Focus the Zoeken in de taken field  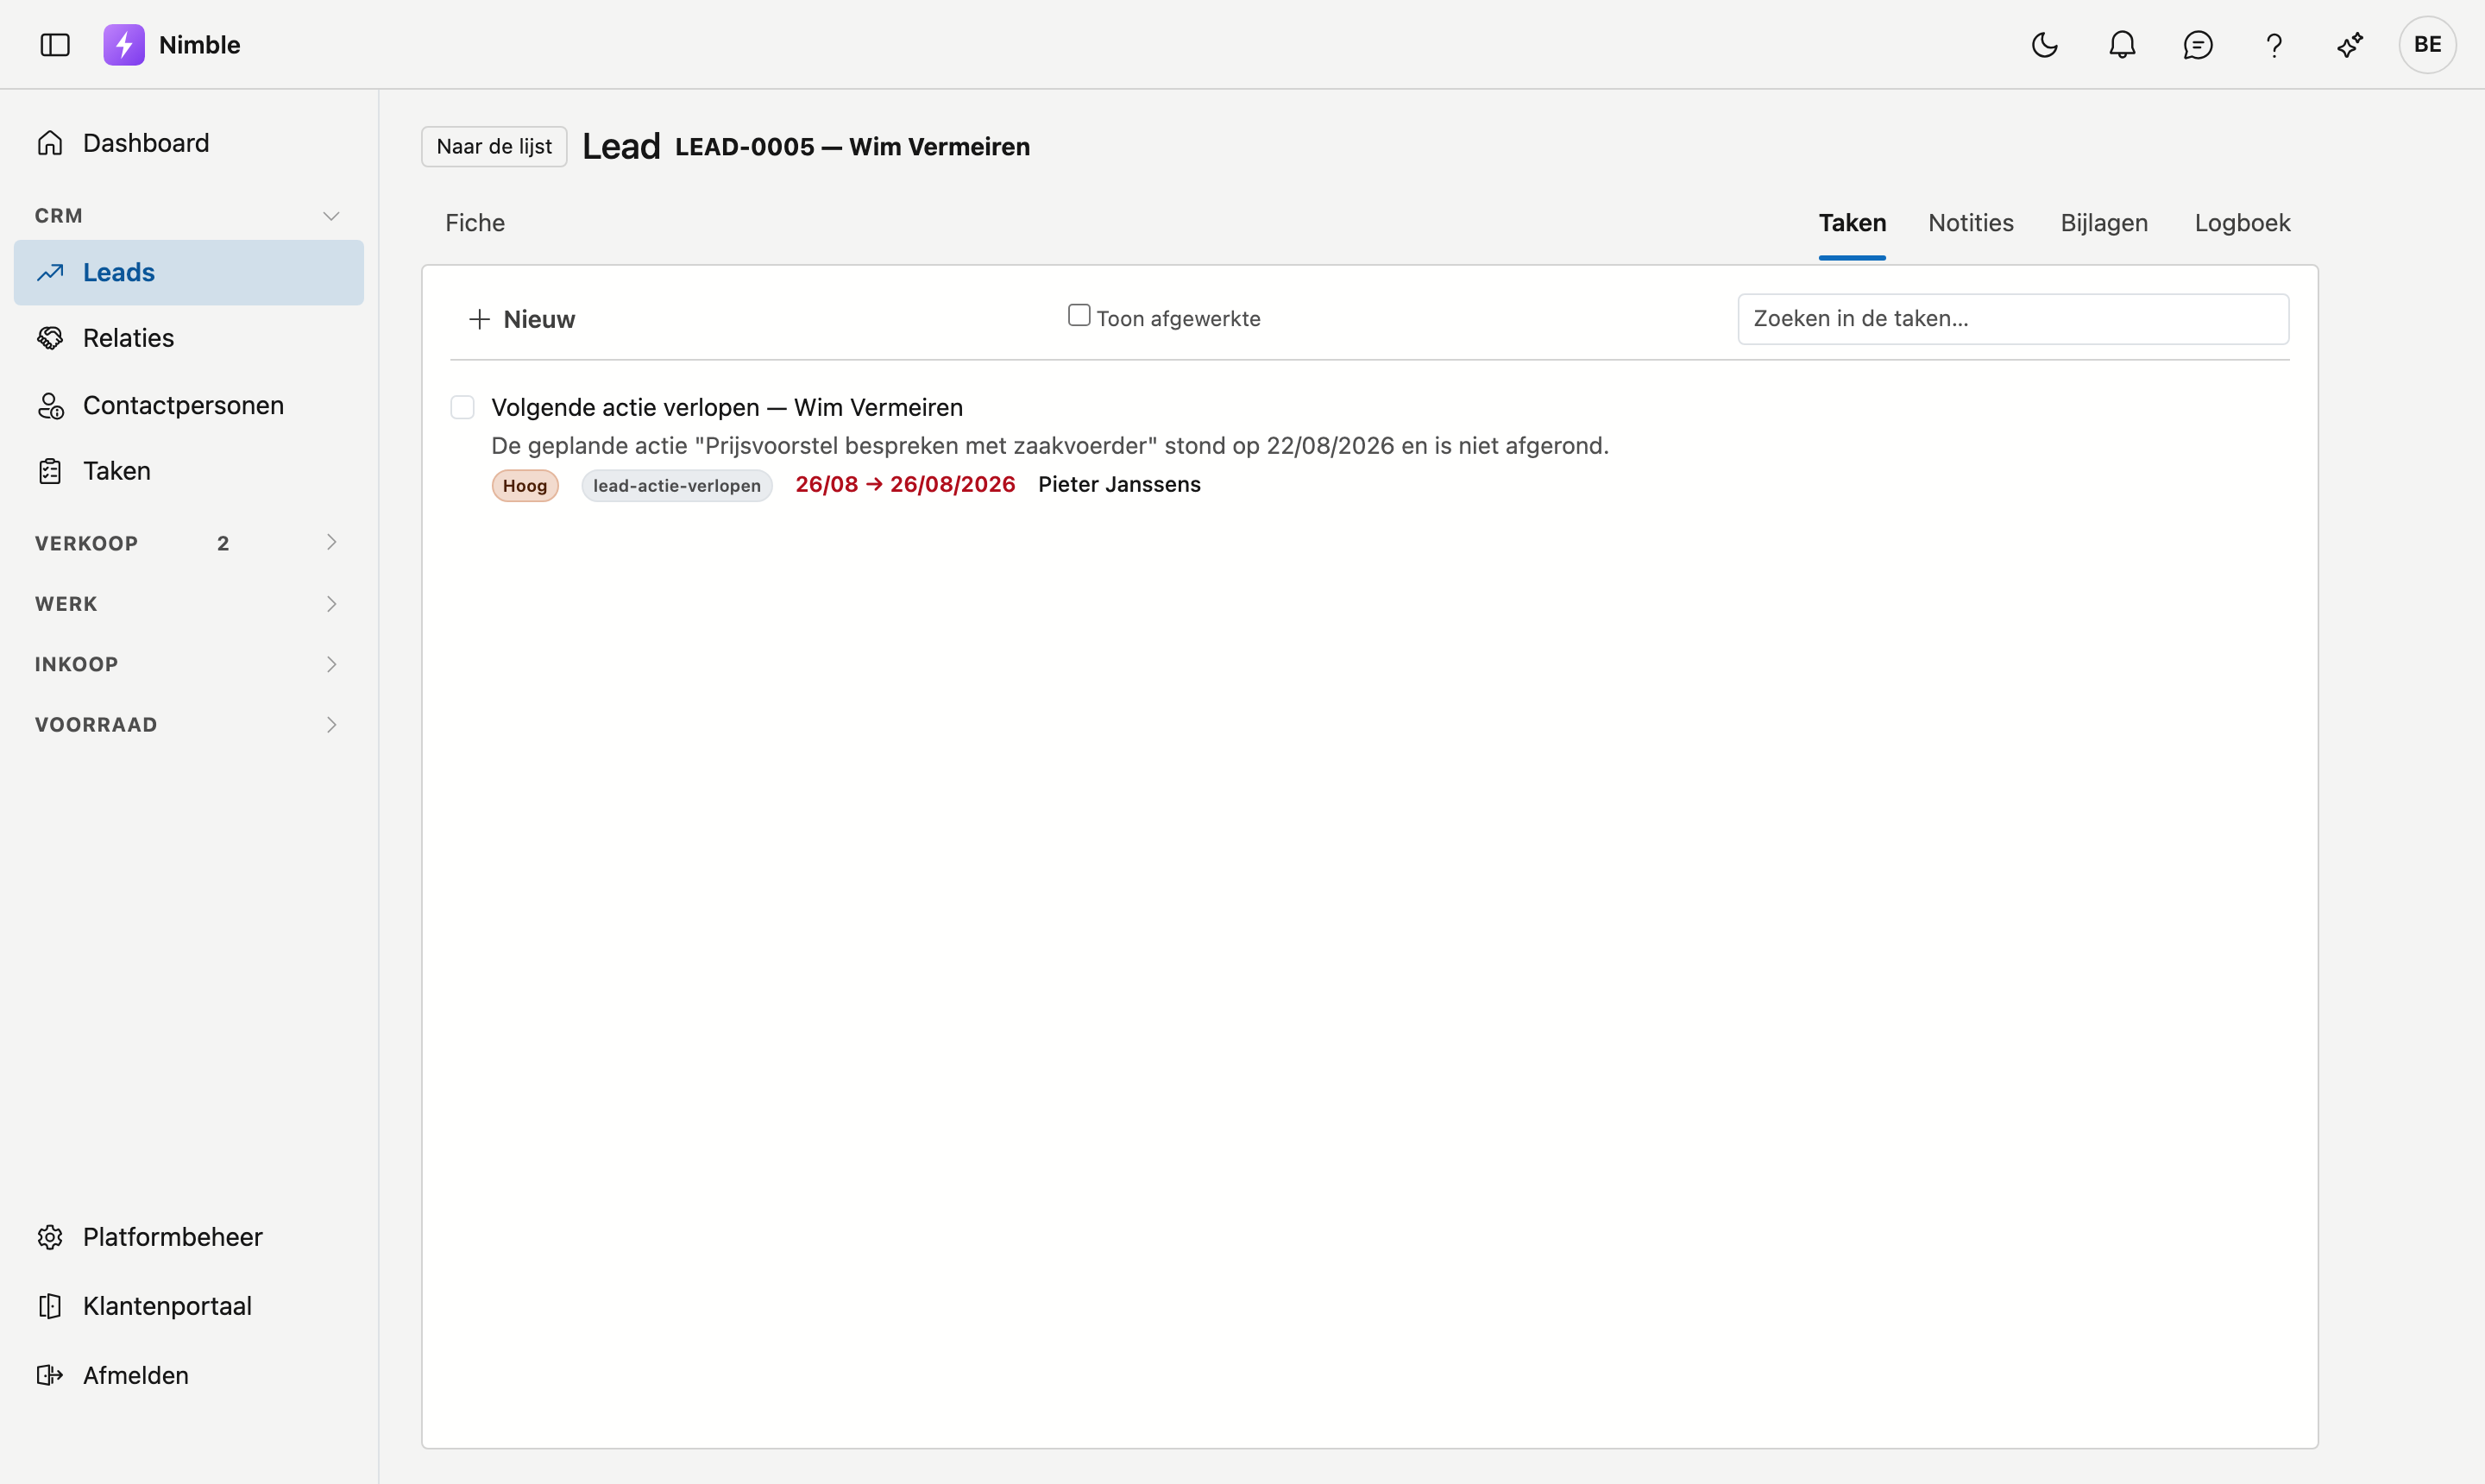click(2013, 319)
